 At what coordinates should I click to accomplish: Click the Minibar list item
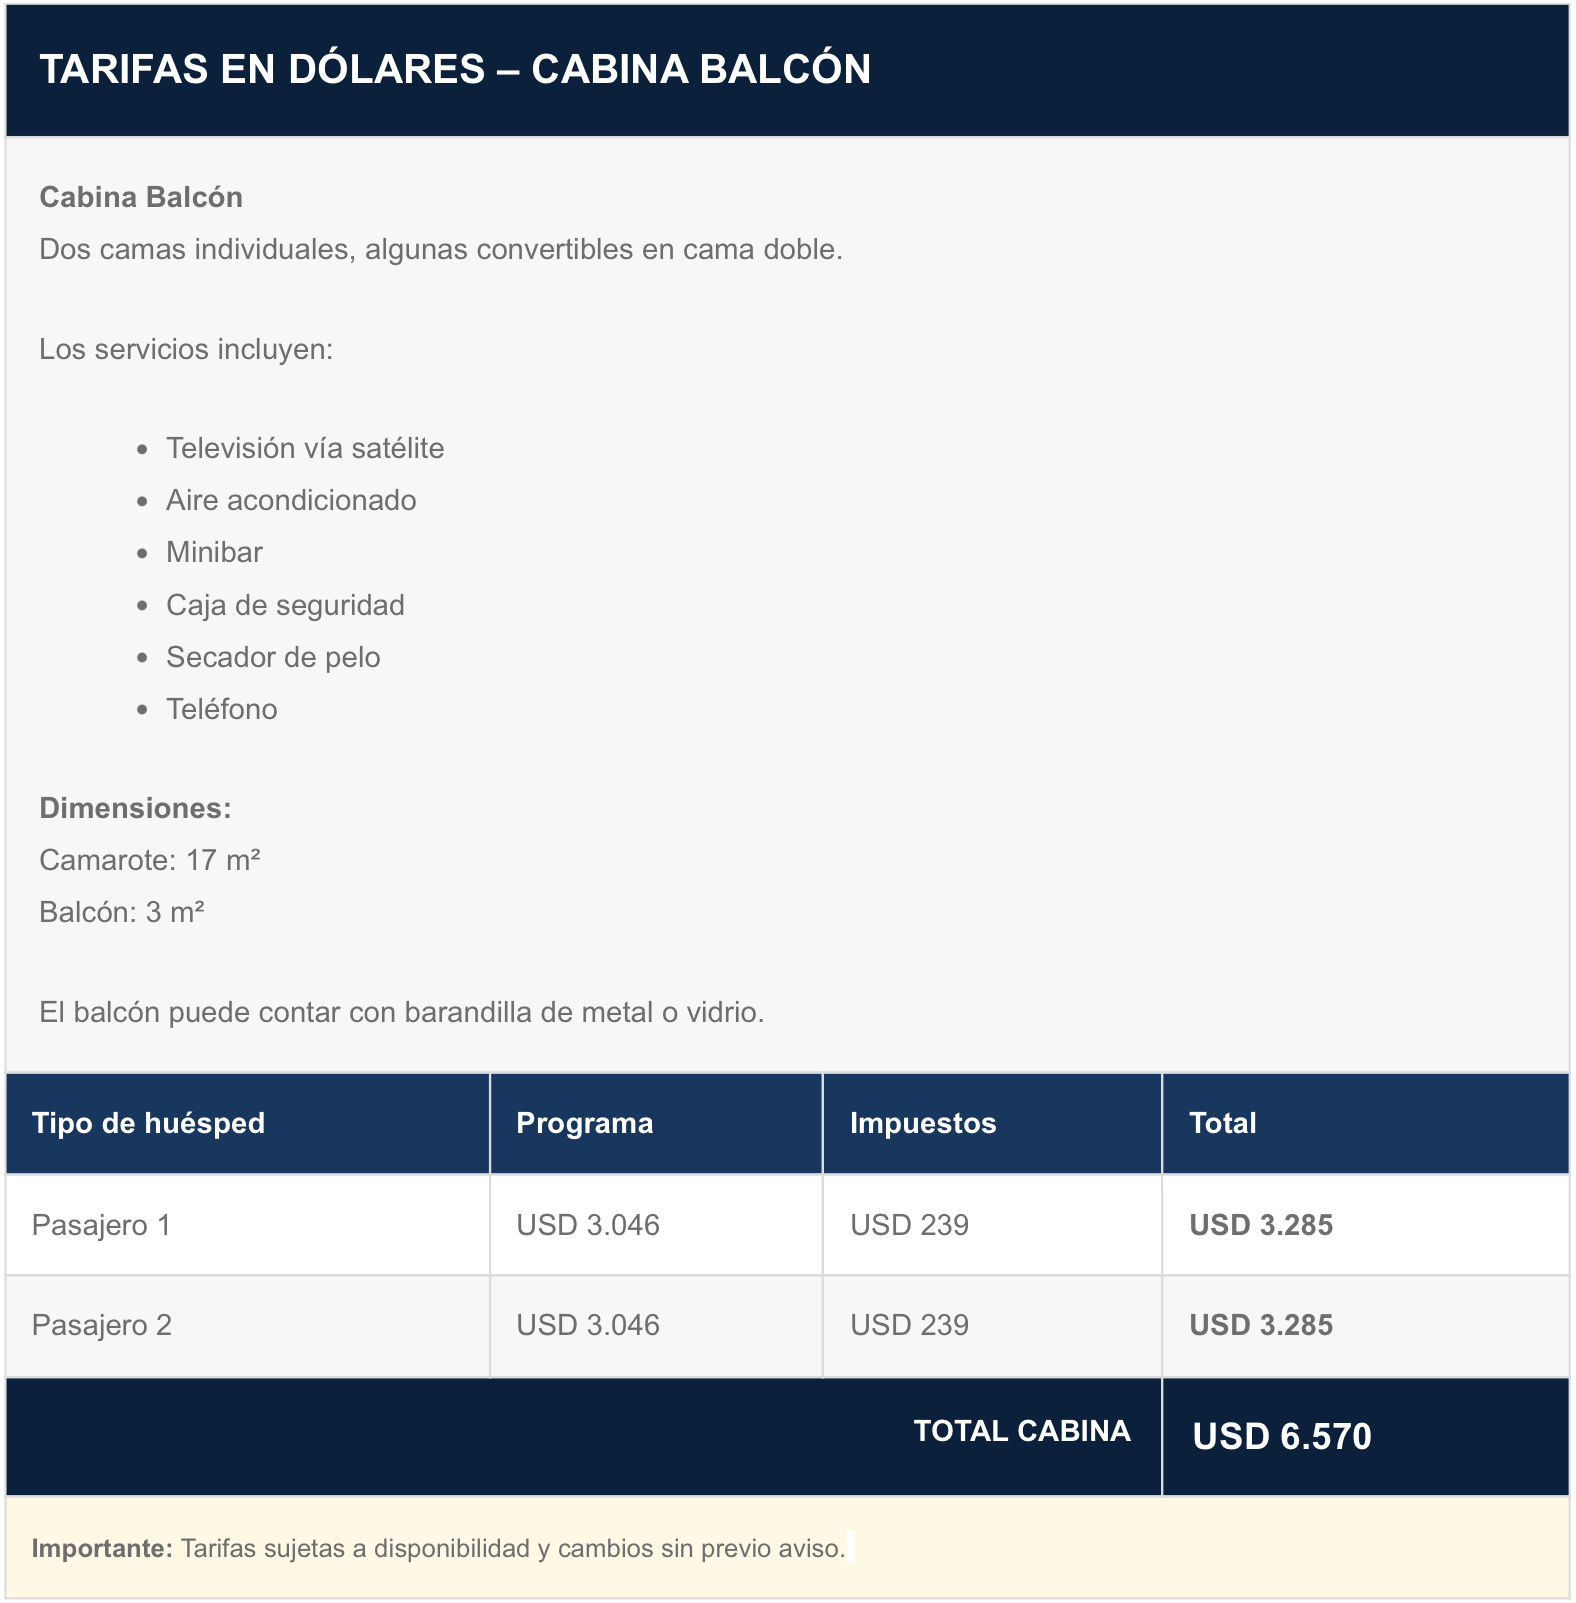(214, 552)
